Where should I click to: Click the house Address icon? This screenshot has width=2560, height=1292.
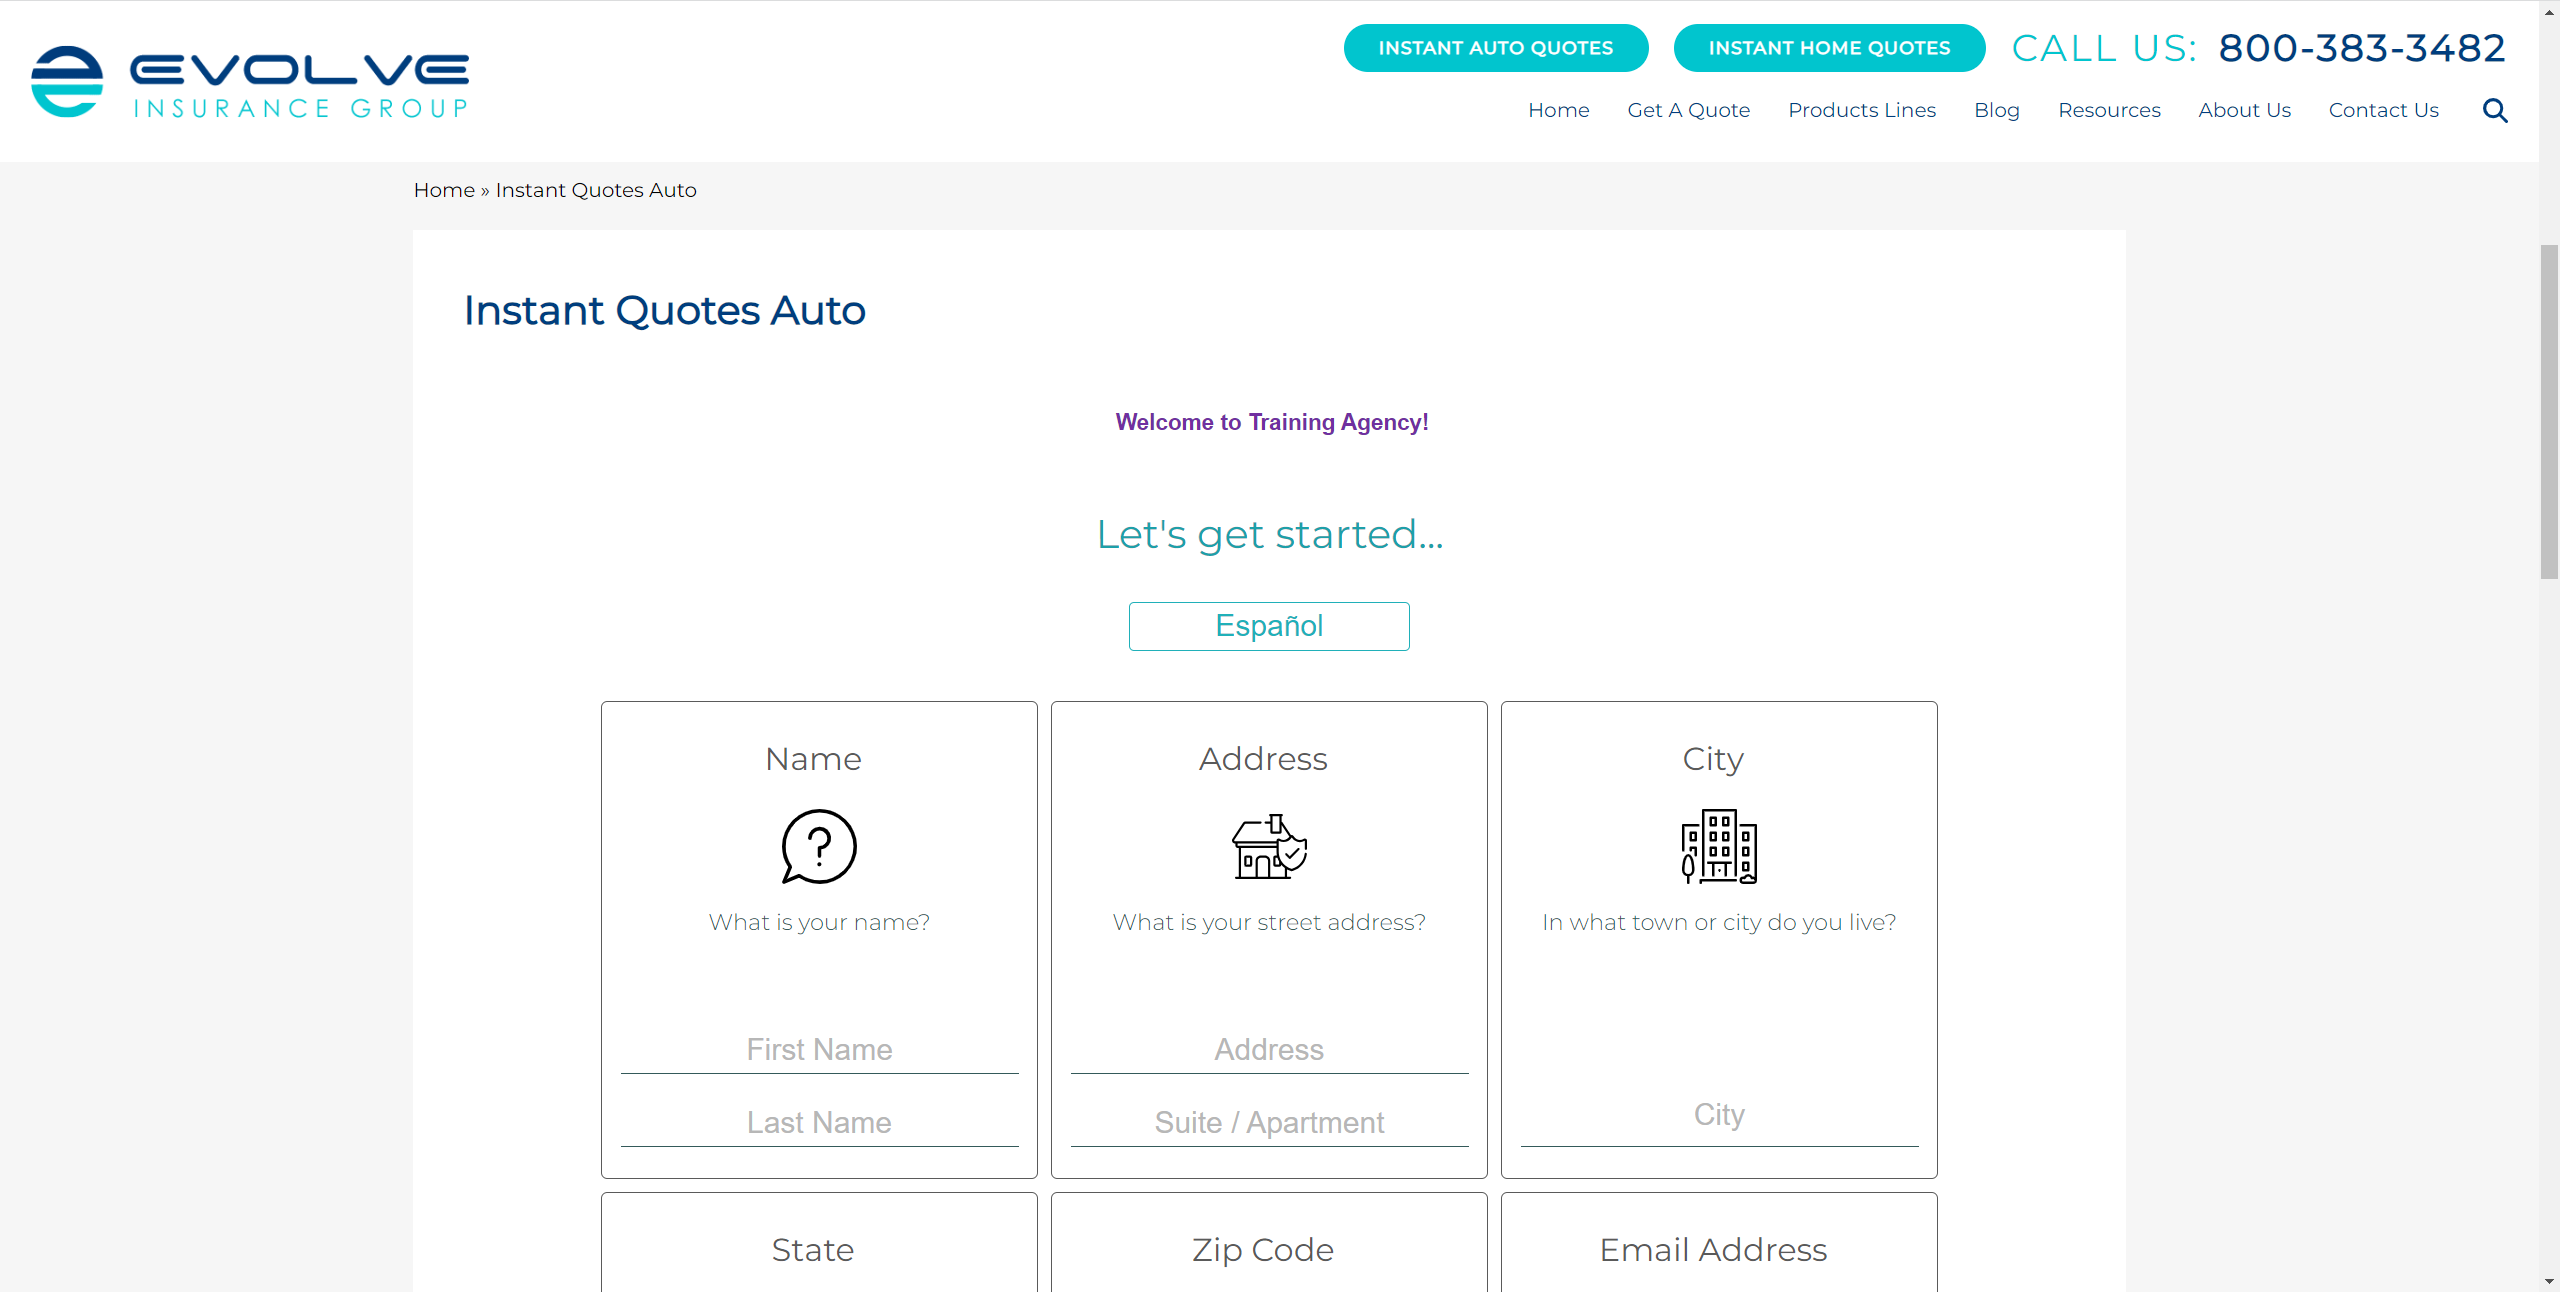[1269, 846]
